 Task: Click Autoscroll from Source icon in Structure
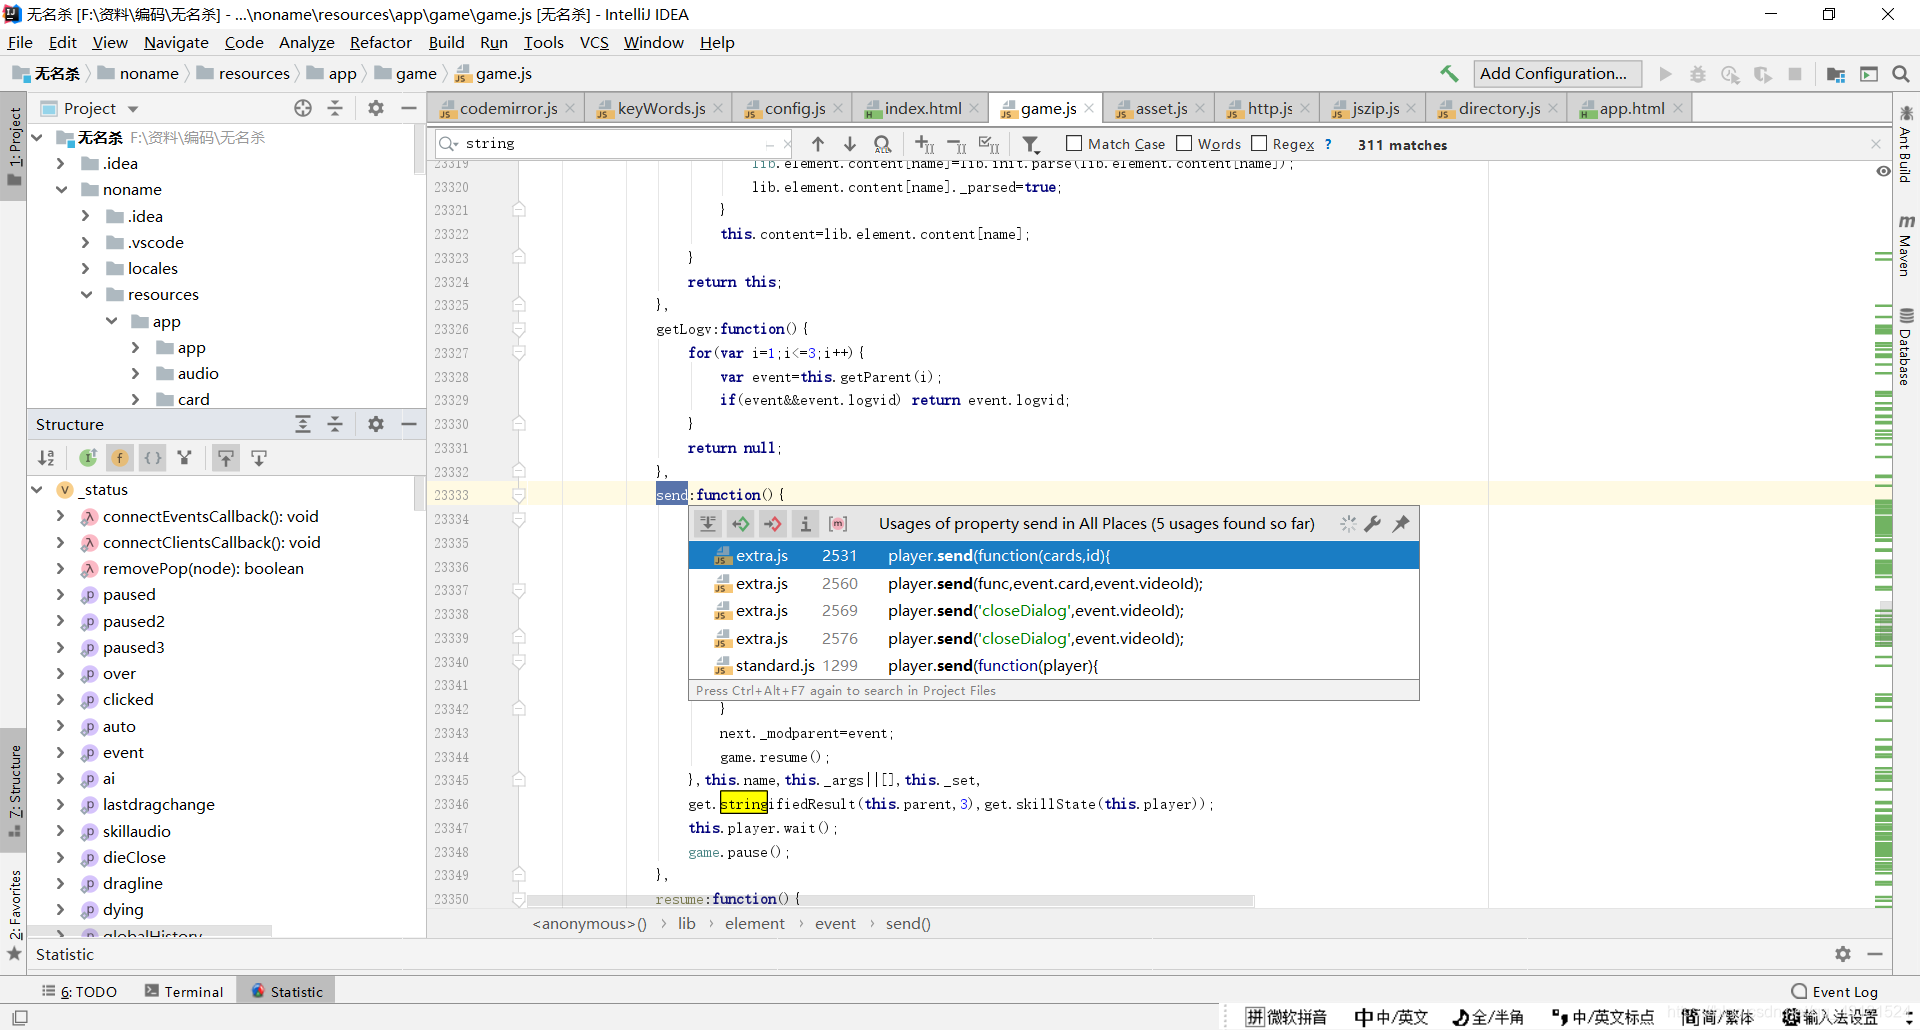[x=259, y=458]
